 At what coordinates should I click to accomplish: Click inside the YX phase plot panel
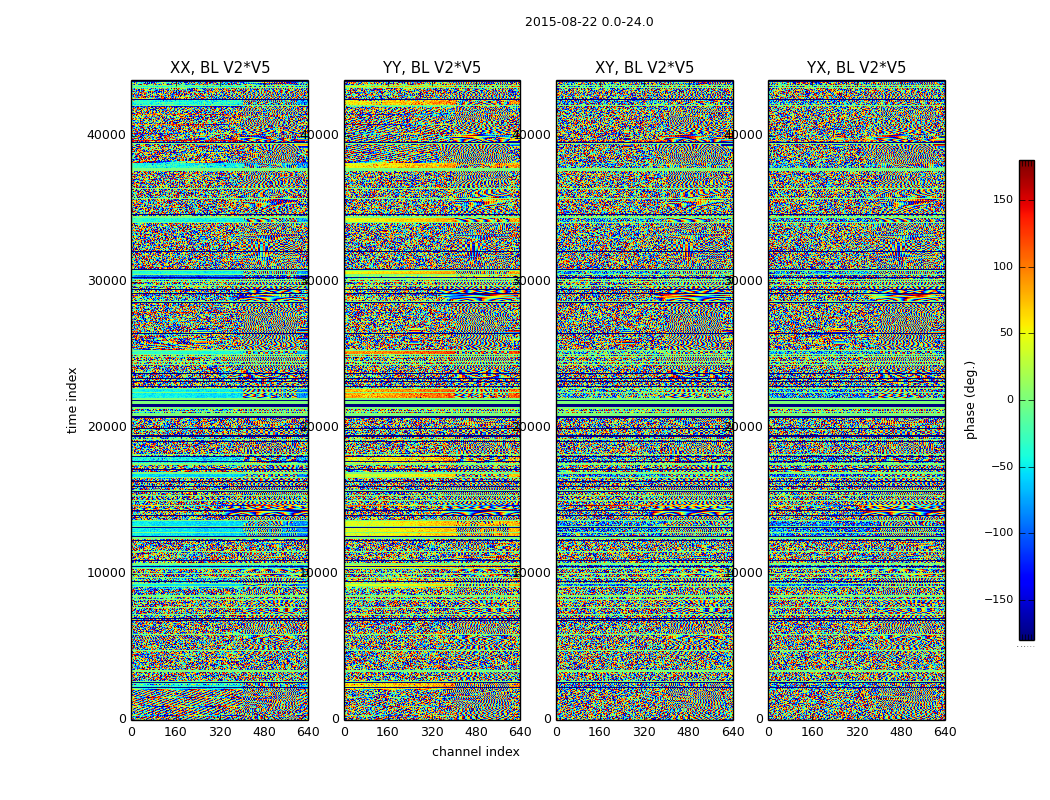coord(856,400)
